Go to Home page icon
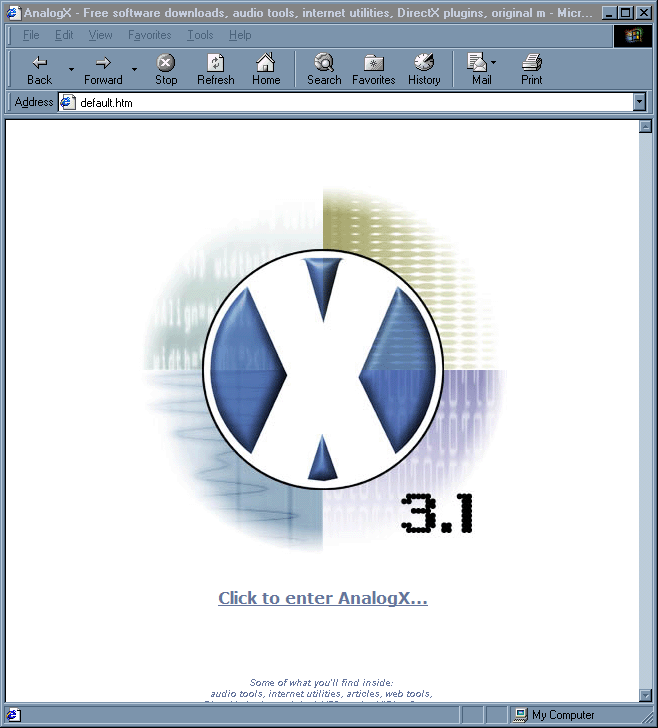This screenshot has height=728, width=658. (x=265, y=63)
